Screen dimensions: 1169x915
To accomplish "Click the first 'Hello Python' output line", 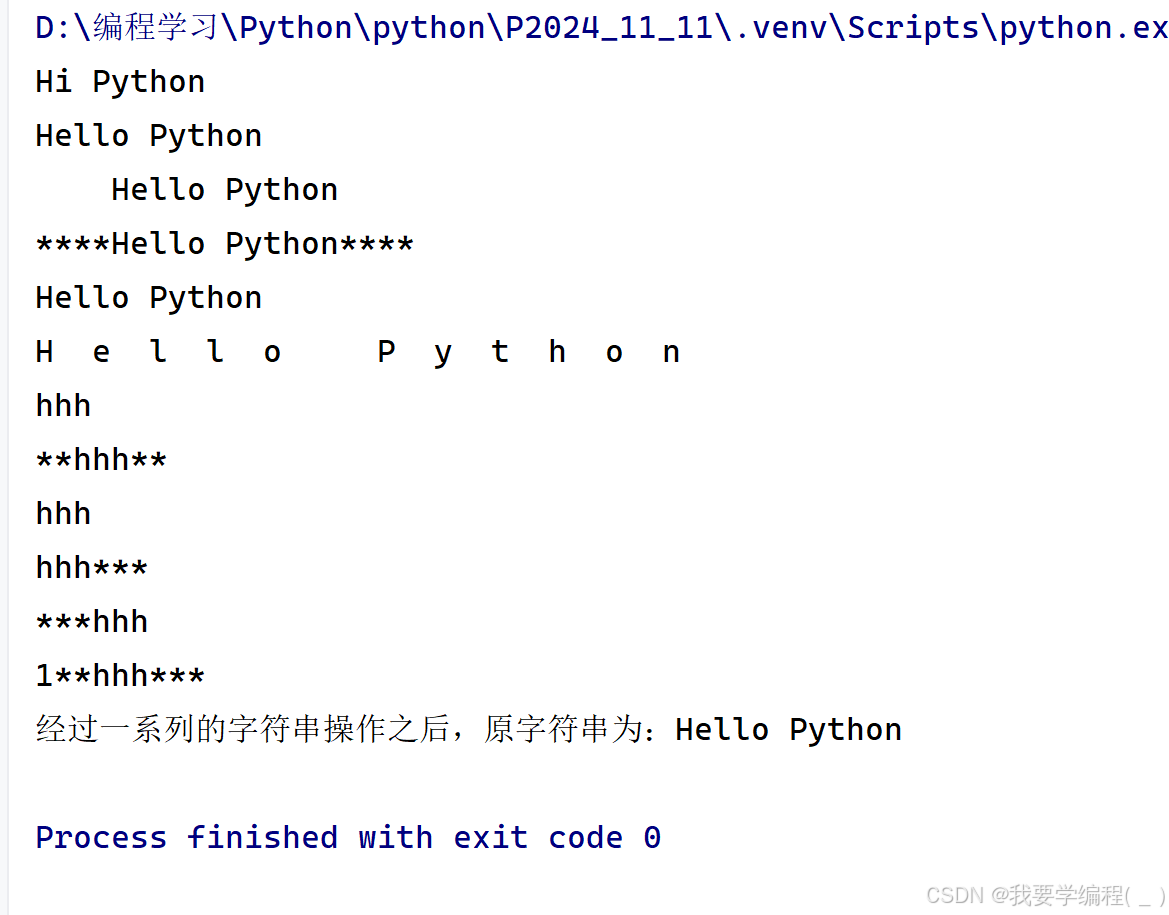I will [148, 136].
